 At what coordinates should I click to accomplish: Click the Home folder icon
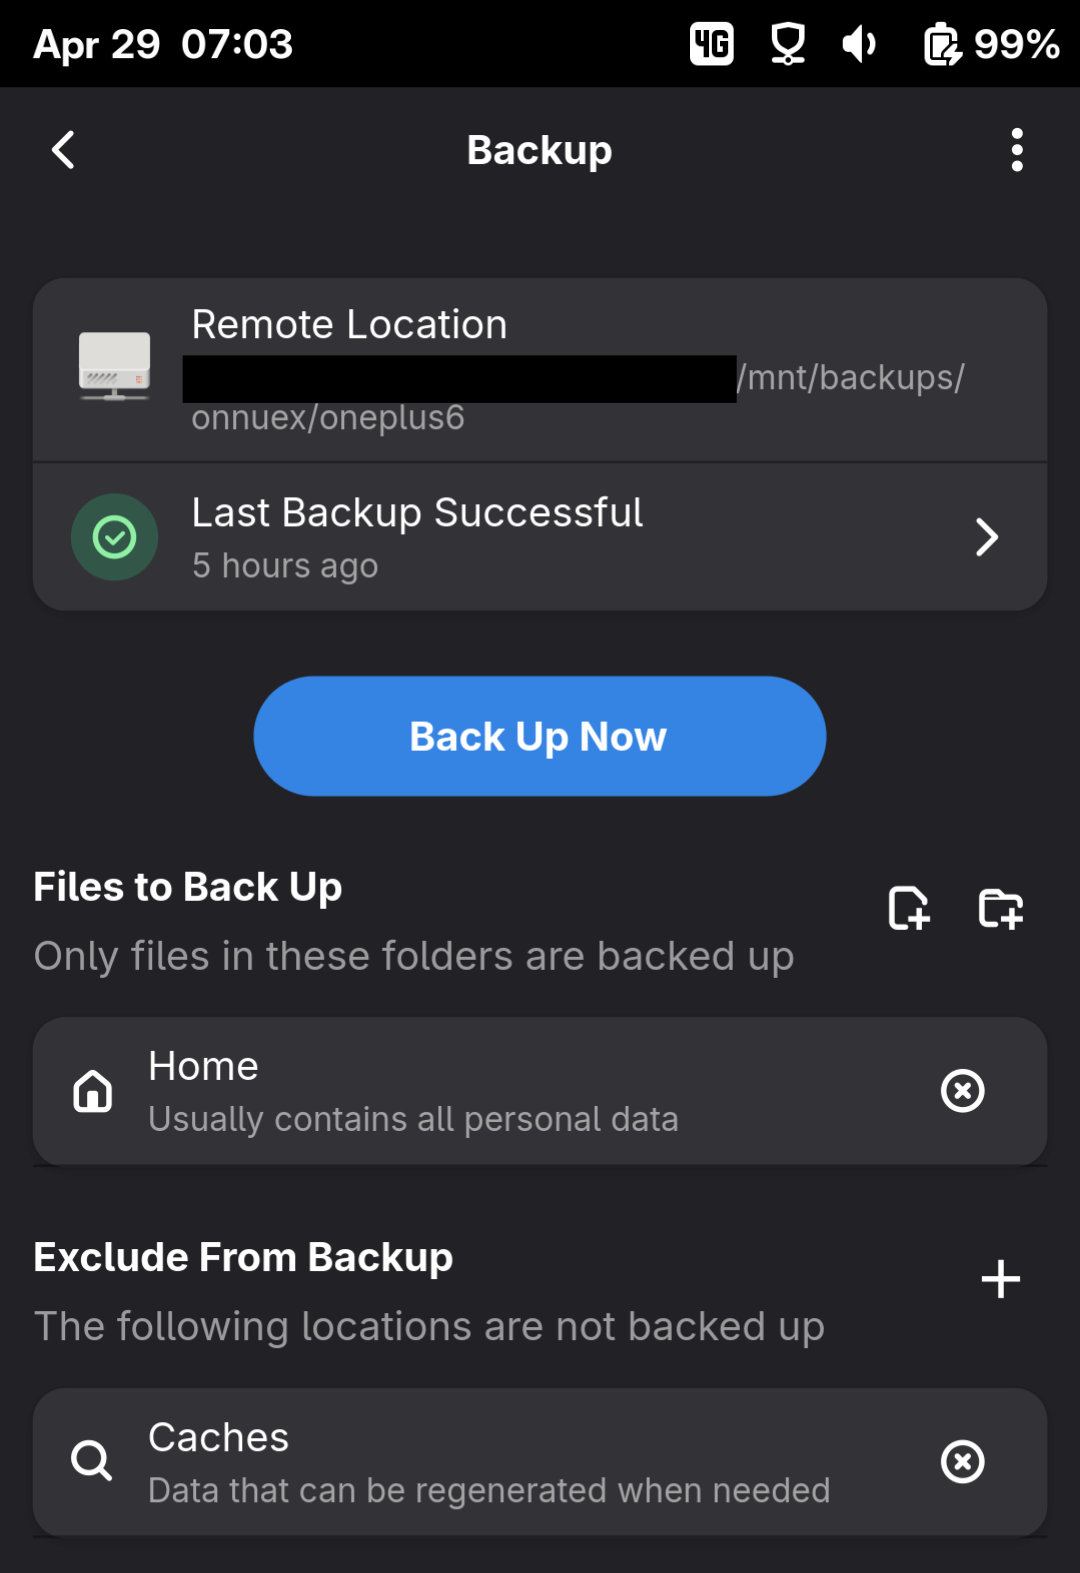coord(93,1091)
